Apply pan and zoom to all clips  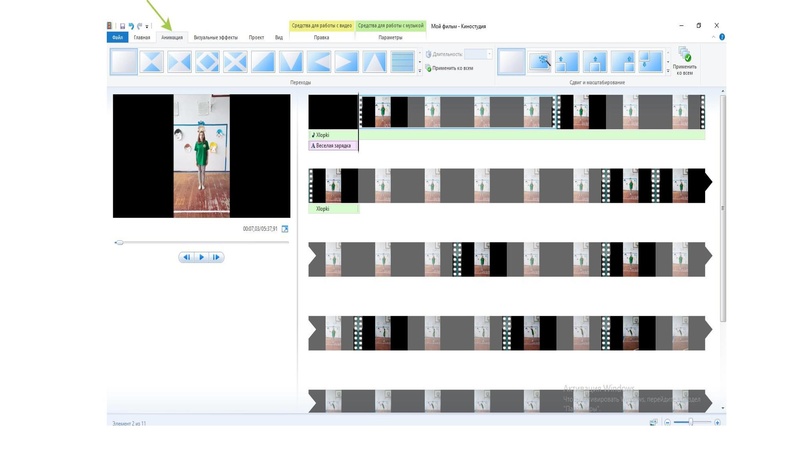(685, 60)
